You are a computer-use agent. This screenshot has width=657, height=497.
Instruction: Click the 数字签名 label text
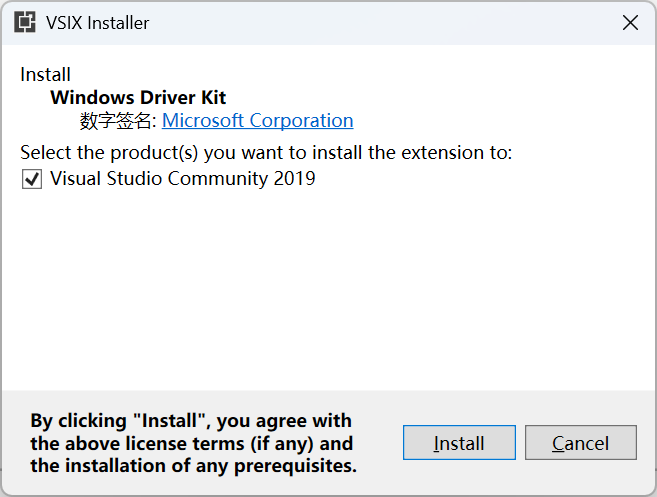[x=118, y=121]
